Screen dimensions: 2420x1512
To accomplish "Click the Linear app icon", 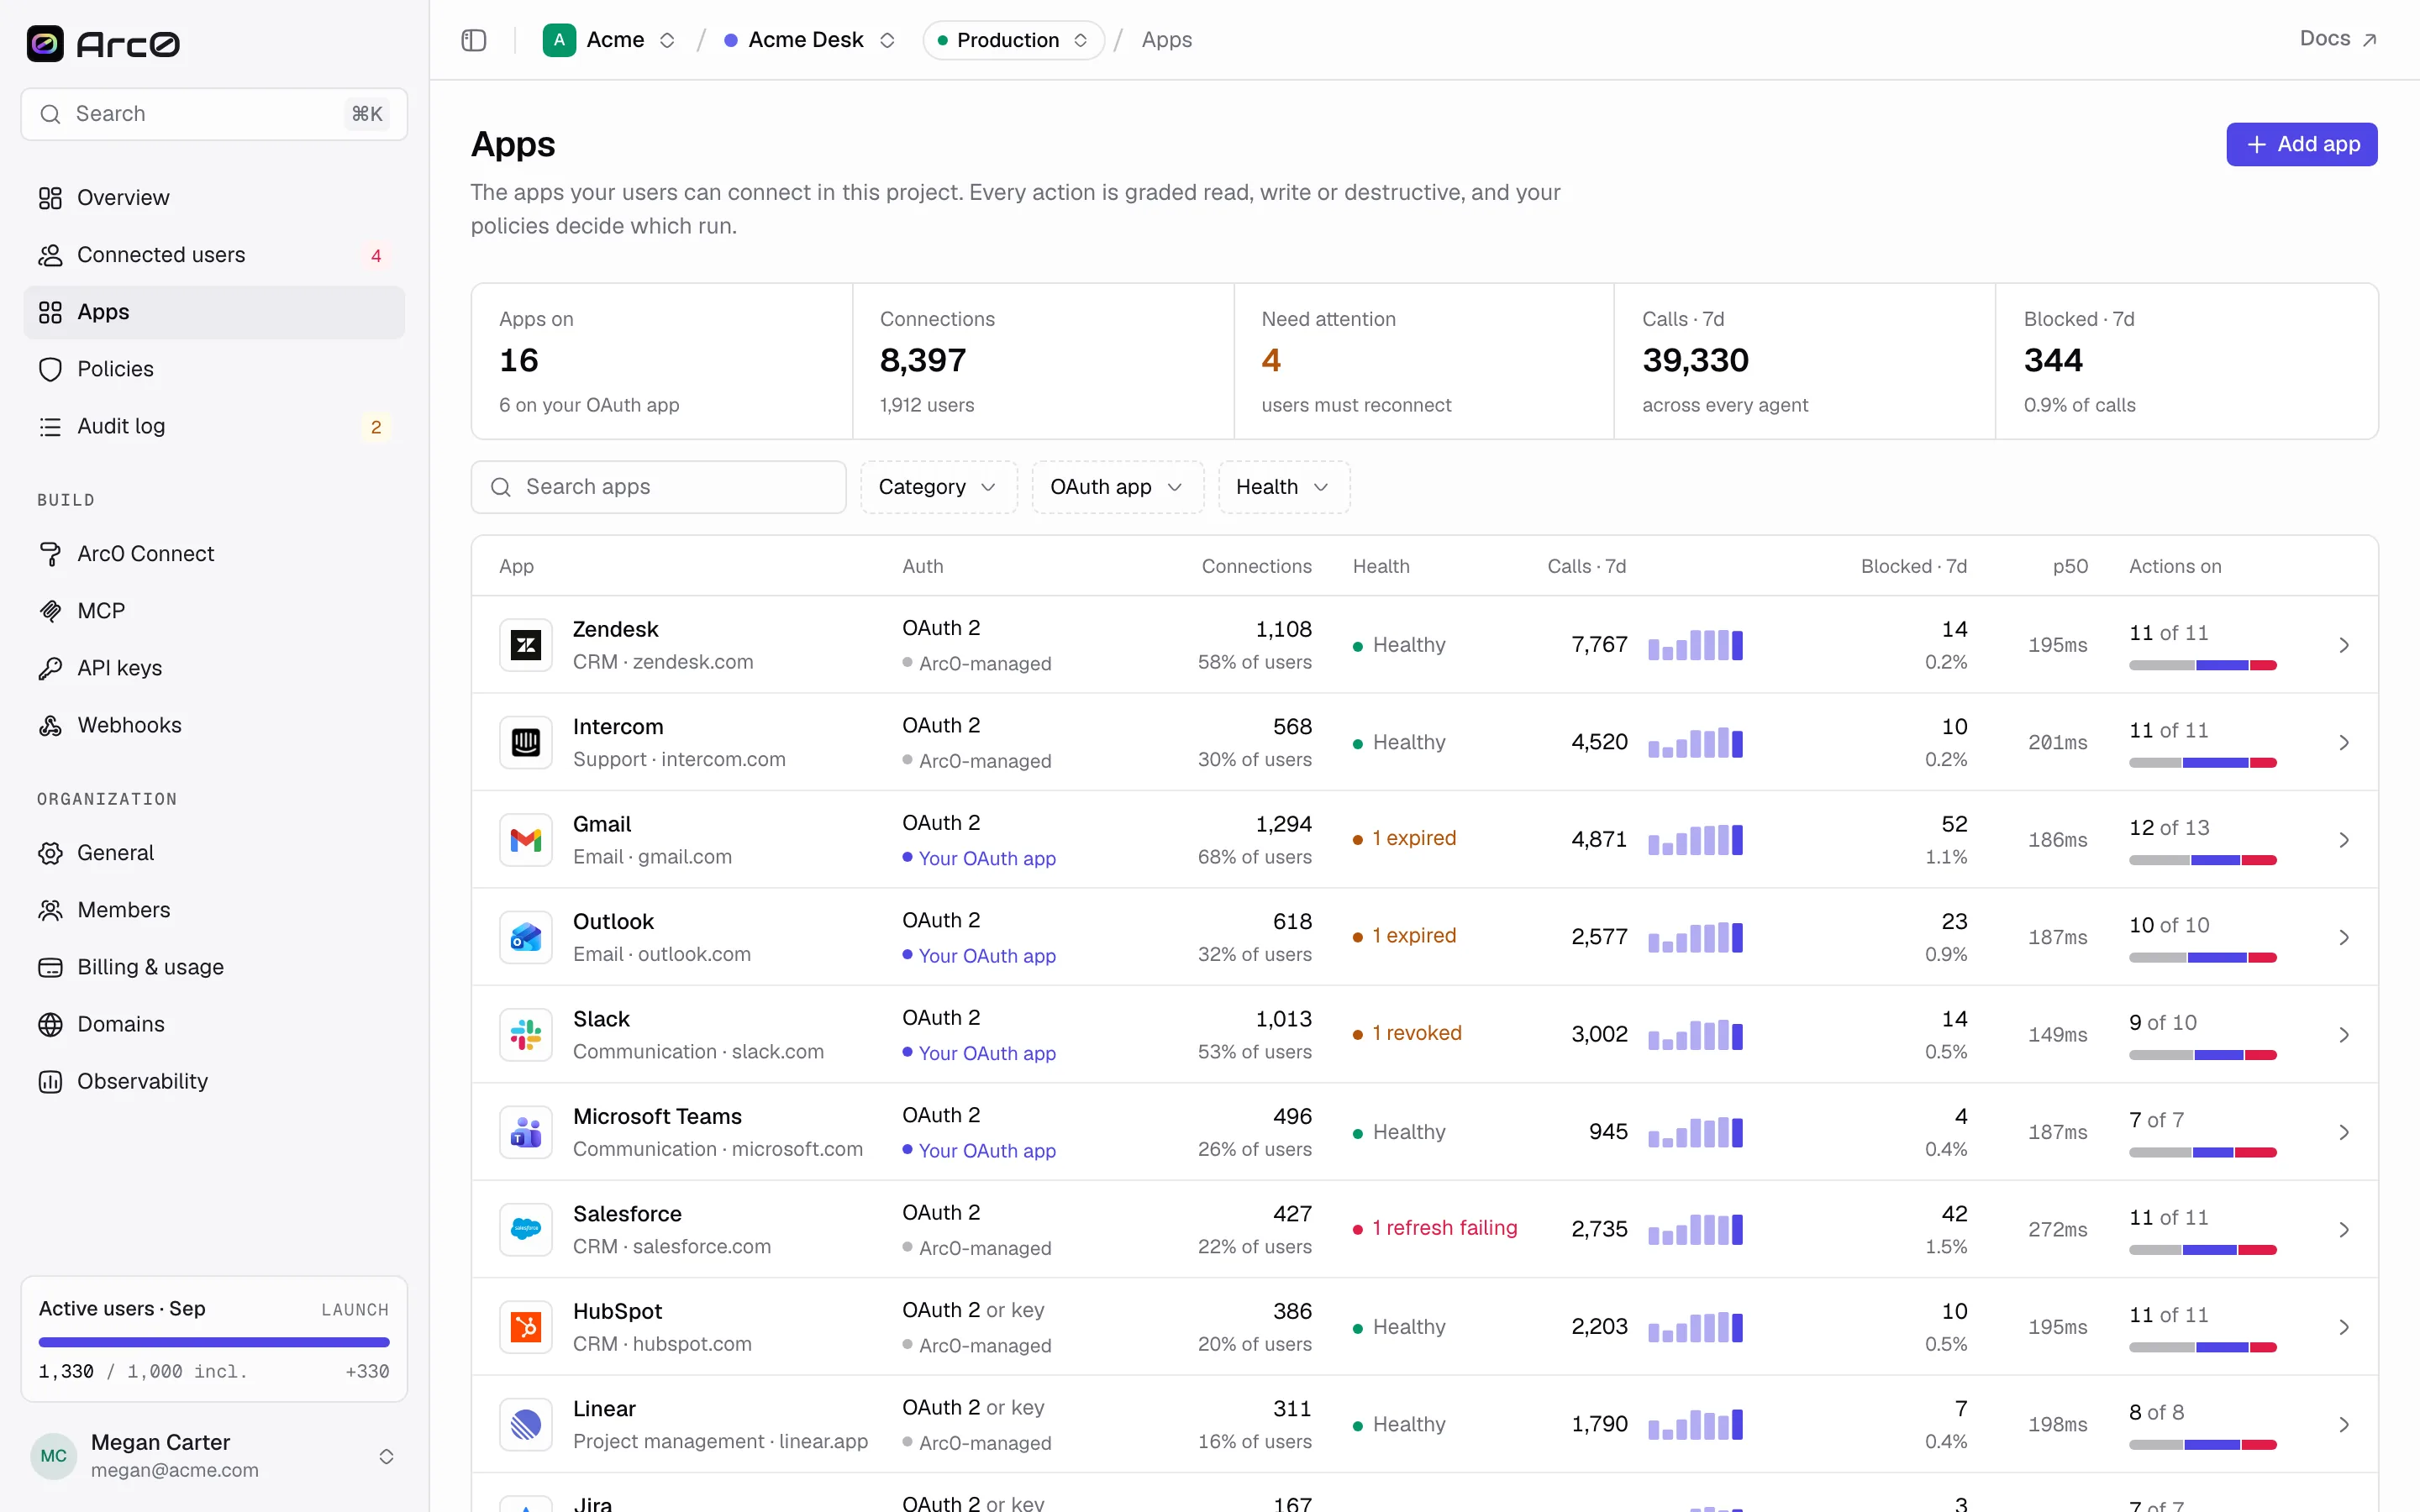I will [x=526, y=1424].
